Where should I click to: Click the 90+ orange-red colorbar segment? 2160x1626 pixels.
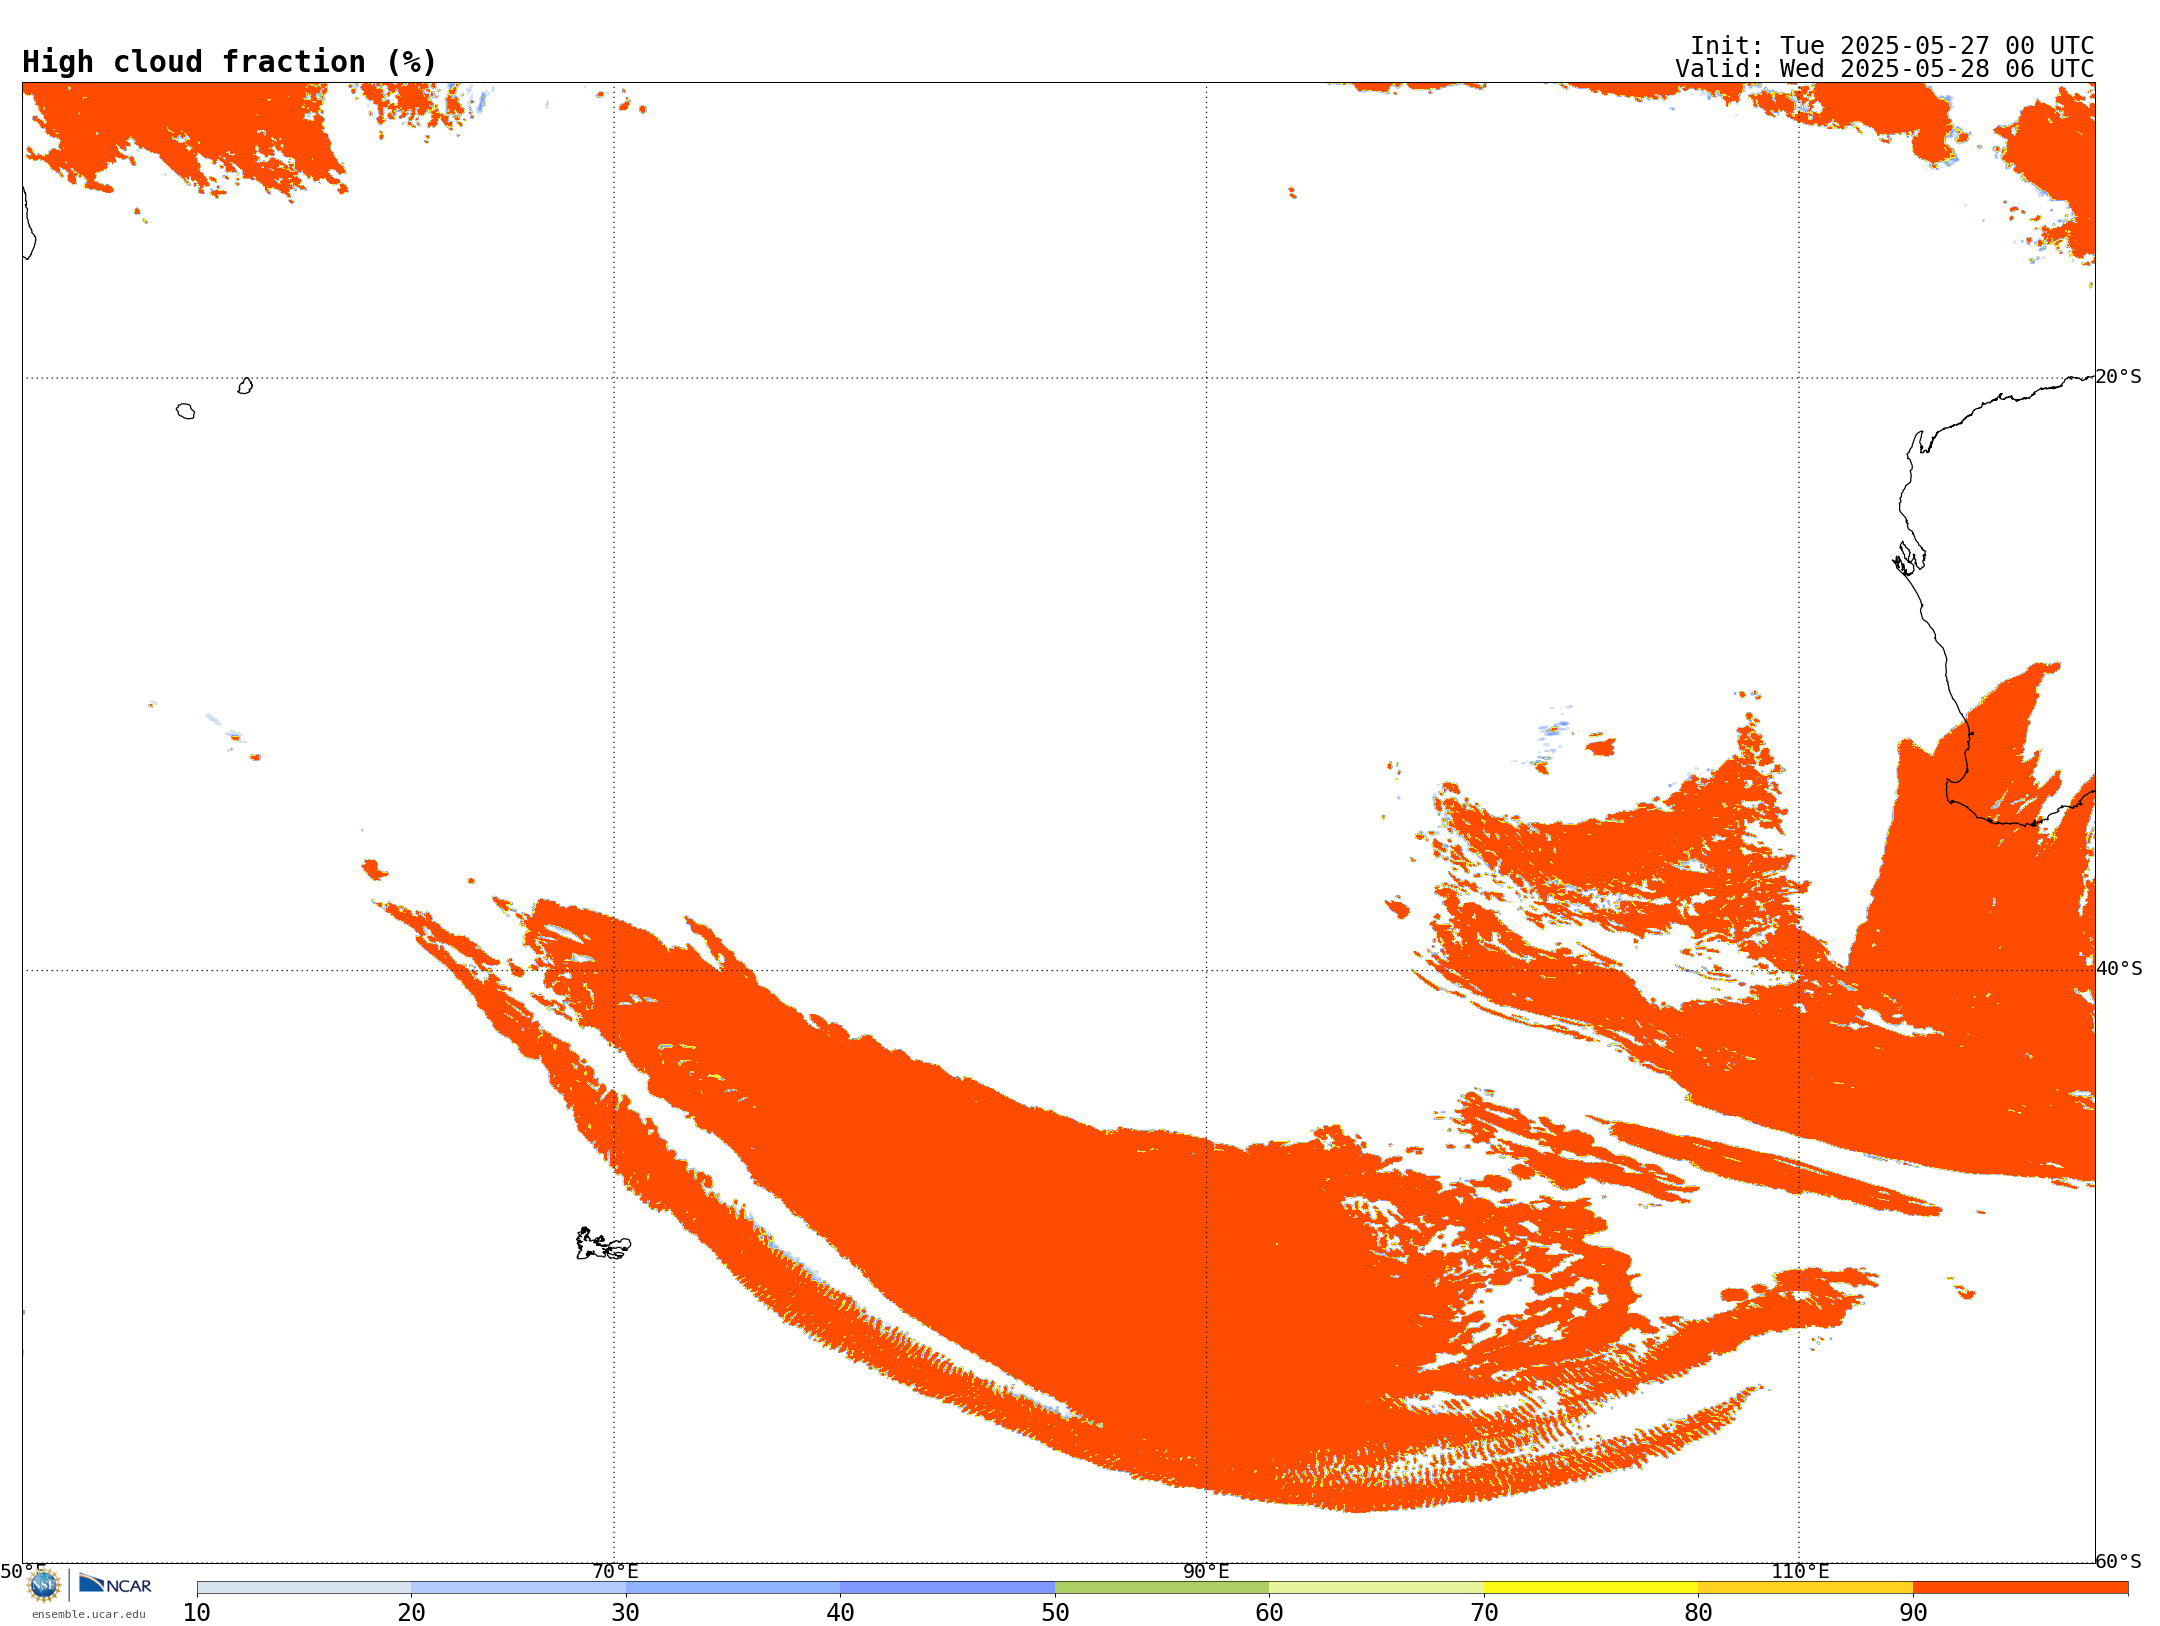[2020, 1588]
